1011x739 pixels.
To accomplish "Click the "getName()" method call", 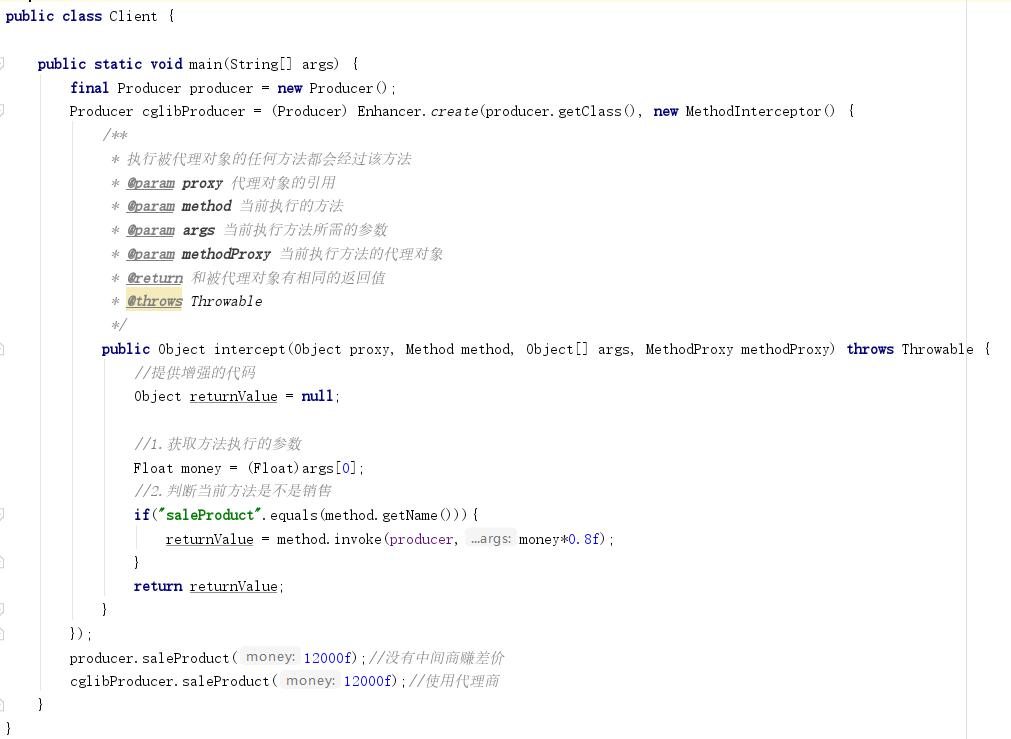I will click(418, 515).
